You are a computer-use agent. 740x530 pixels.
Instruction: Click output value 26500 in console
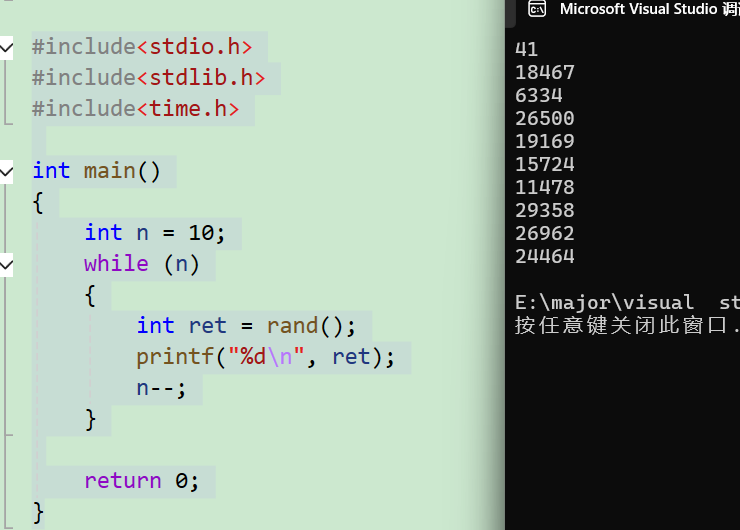(545, 118)
